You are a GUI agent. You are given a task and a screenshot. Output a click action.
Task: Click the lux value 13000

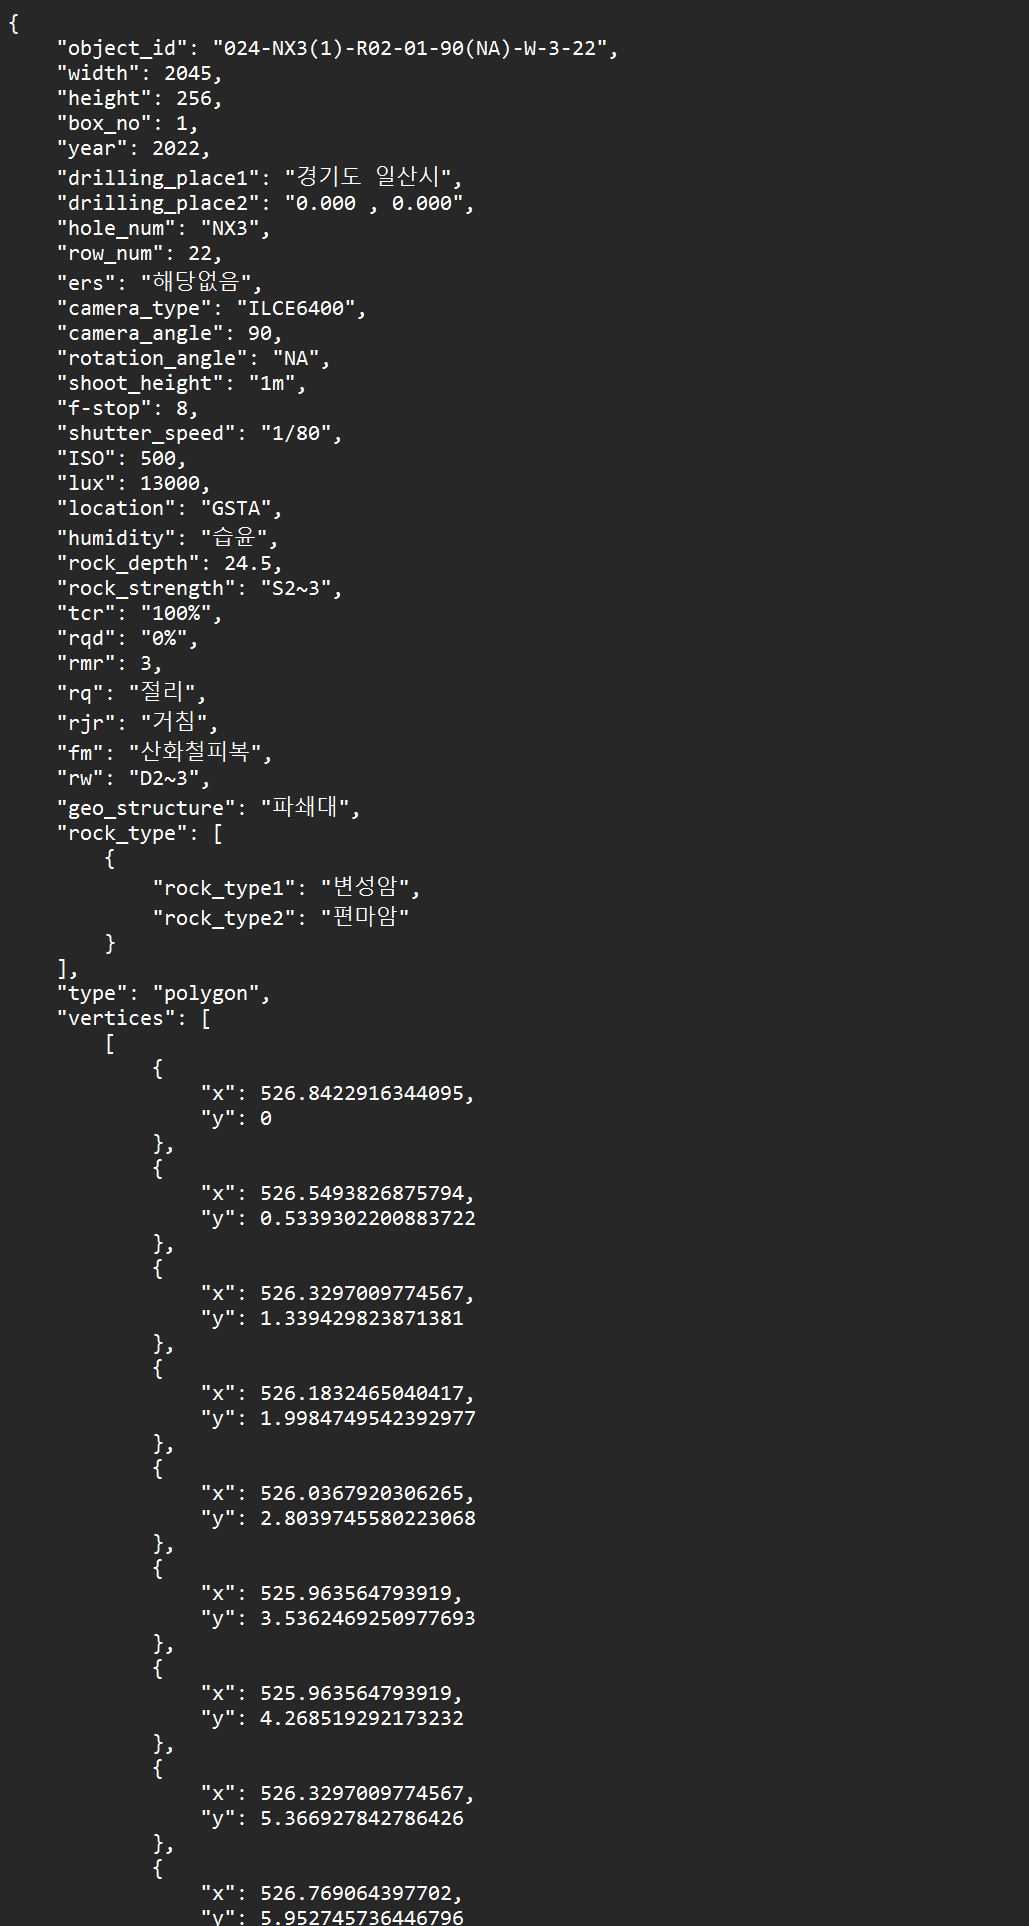pyautogui.click(x=170, y=483)
